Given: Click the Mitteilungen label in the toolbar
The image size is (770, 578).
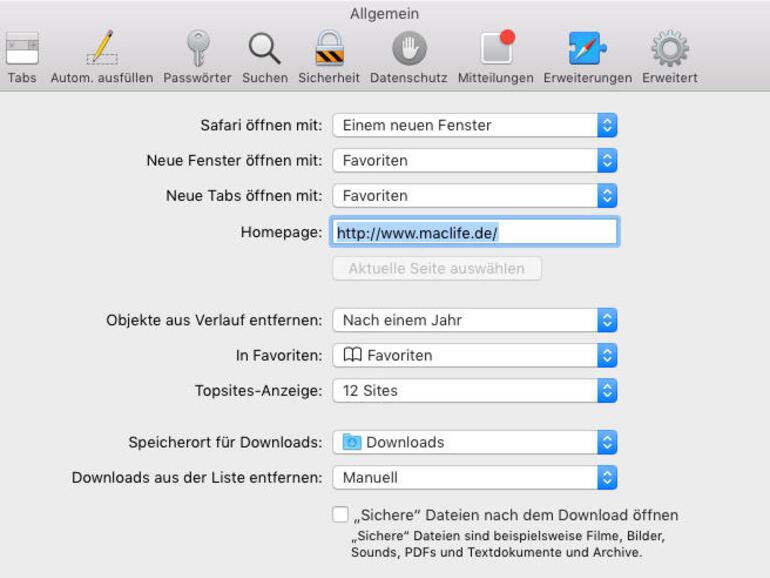Looking at the screenshot, I should [x=495, y=78].
